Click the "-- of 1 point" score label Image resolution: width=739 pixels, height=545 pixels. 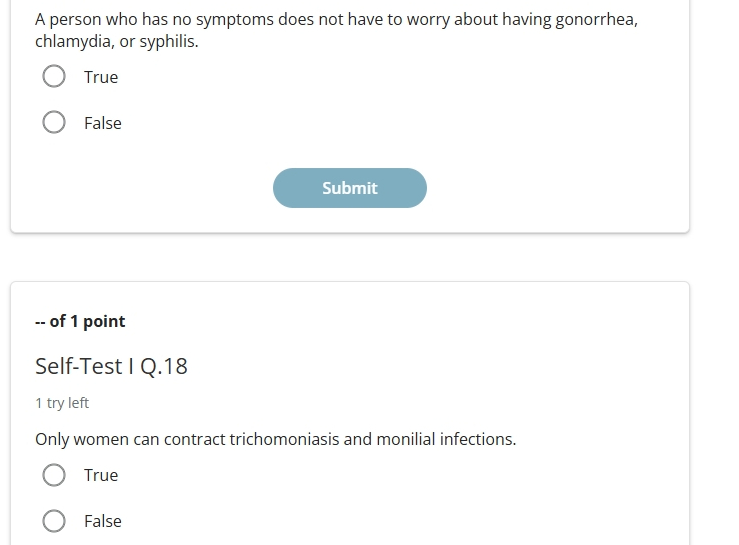(x=80, y=321)
